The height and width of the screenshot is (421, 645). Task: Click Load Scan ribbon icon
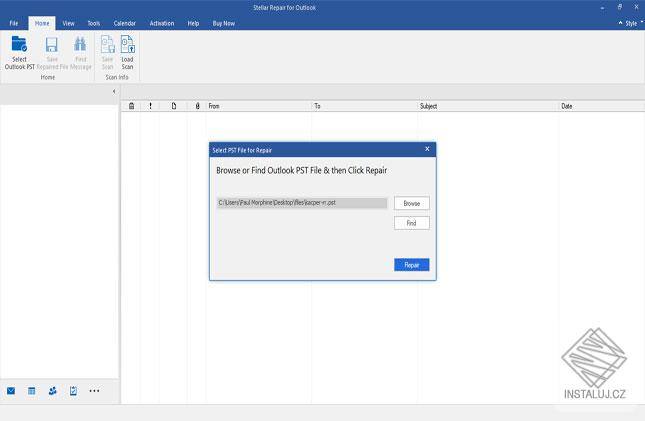(x=128, y=44)
